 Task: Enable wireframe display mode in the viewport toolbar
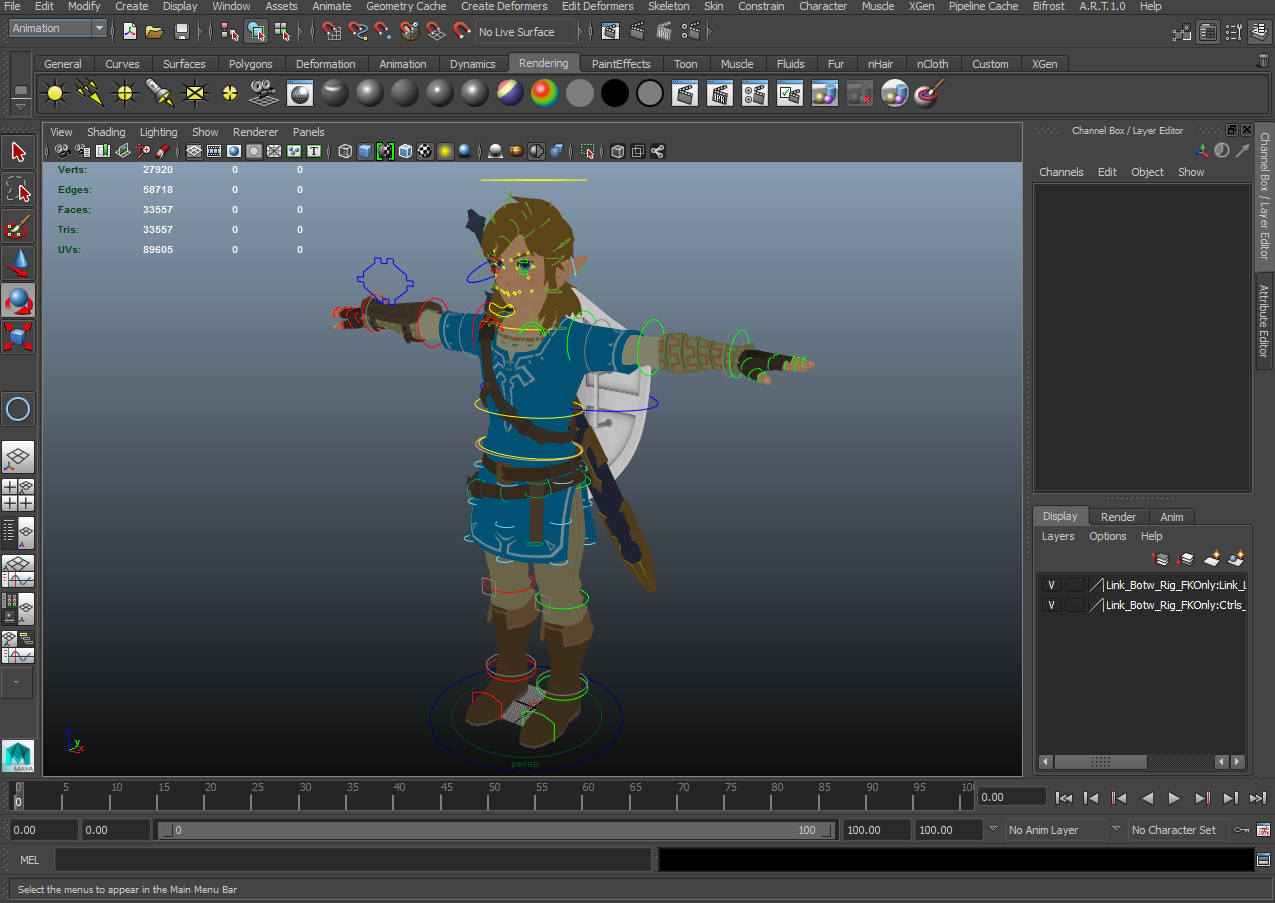[345, 151]
